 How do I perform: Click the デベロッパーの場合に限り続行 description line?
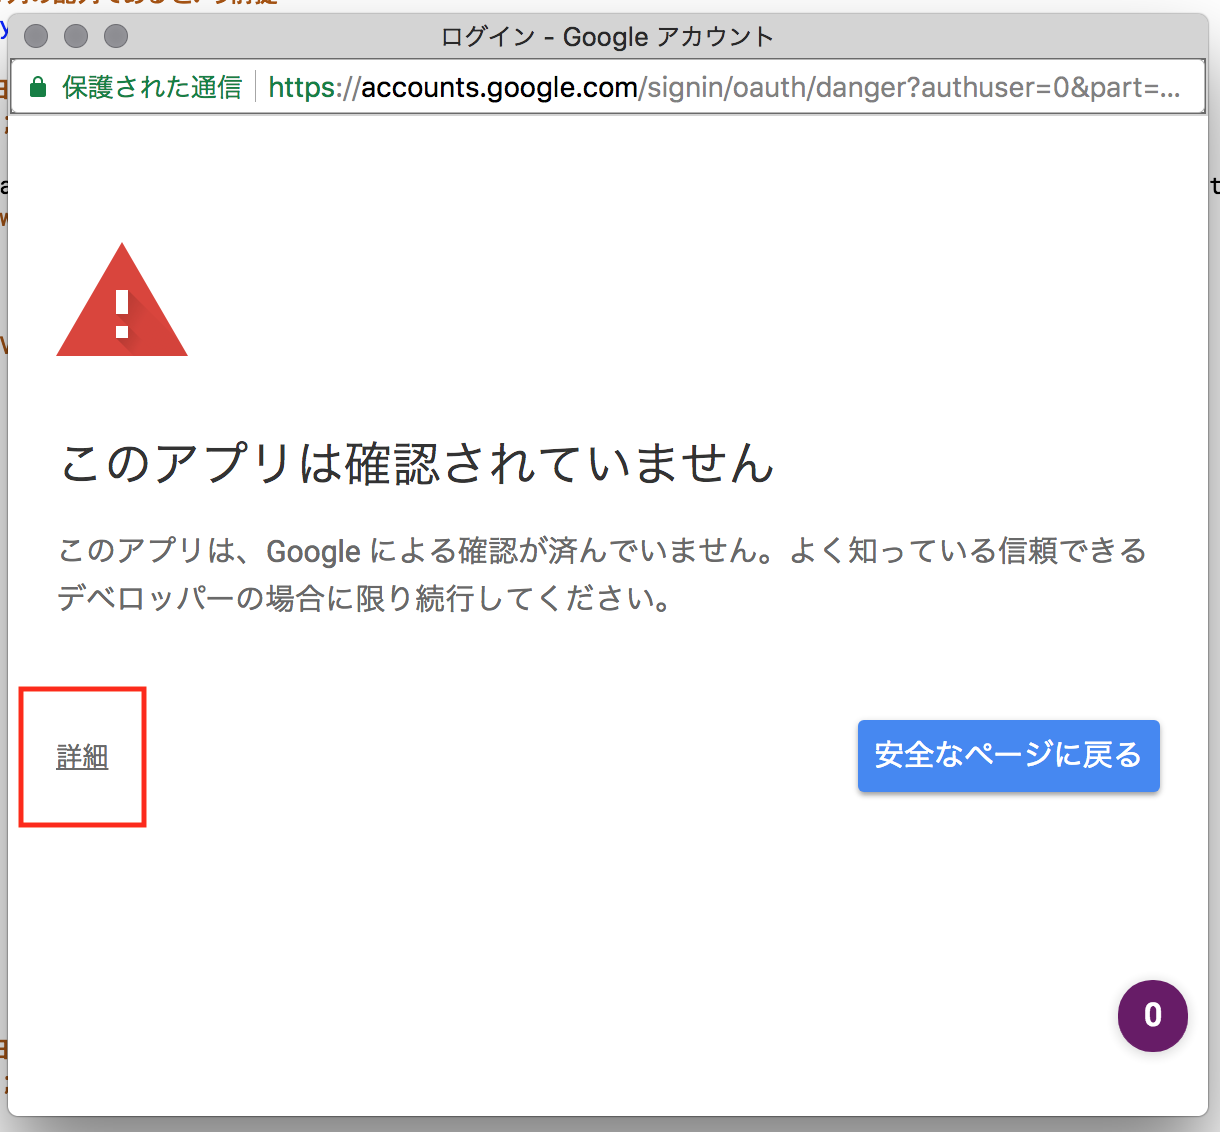[x=364, y=599]
